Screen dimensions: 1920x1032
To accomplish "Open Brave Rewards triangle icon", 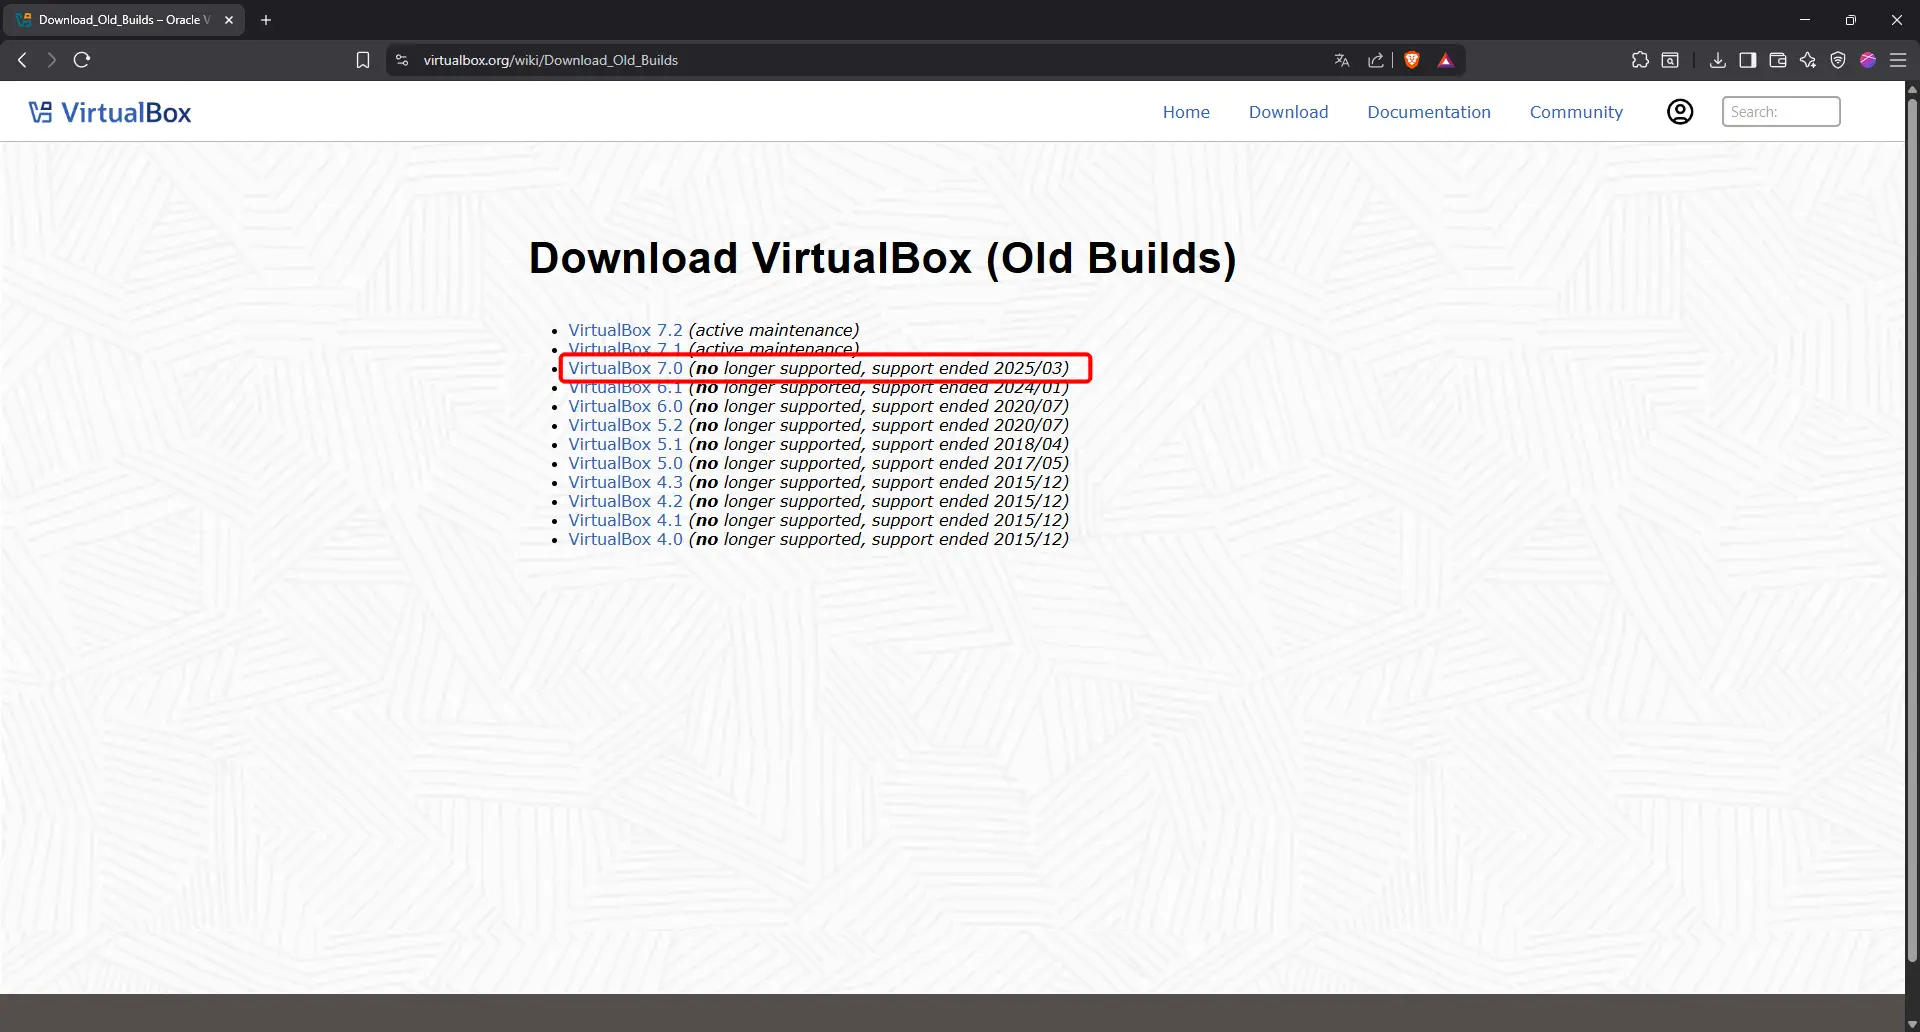I will click(1445, 60).
